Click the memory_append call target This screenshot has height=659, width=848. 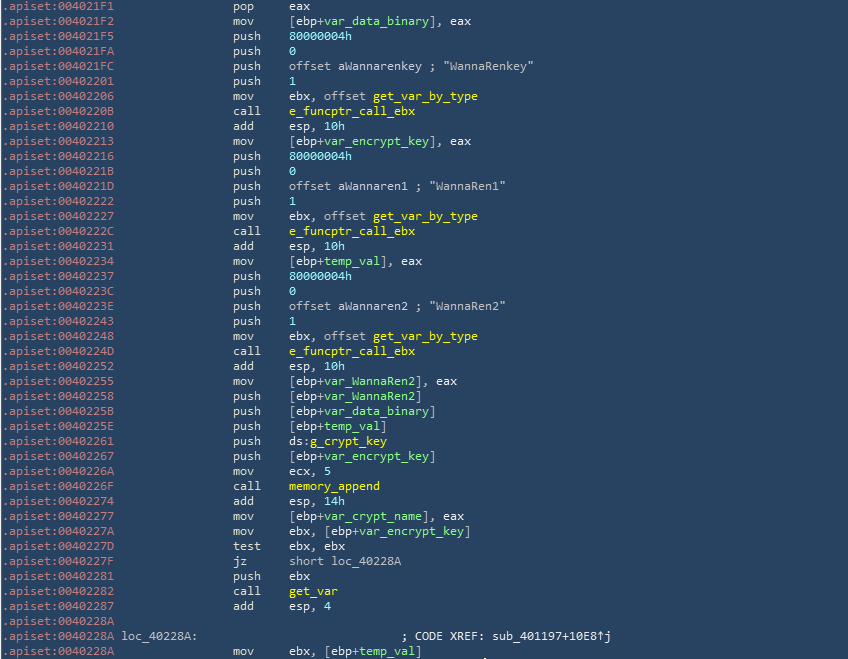(x=334, y=486)
